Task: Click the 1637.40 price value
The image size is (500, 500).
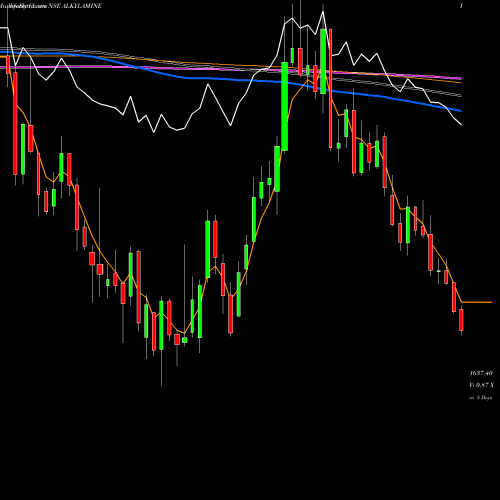Action: tap(481, 373)
